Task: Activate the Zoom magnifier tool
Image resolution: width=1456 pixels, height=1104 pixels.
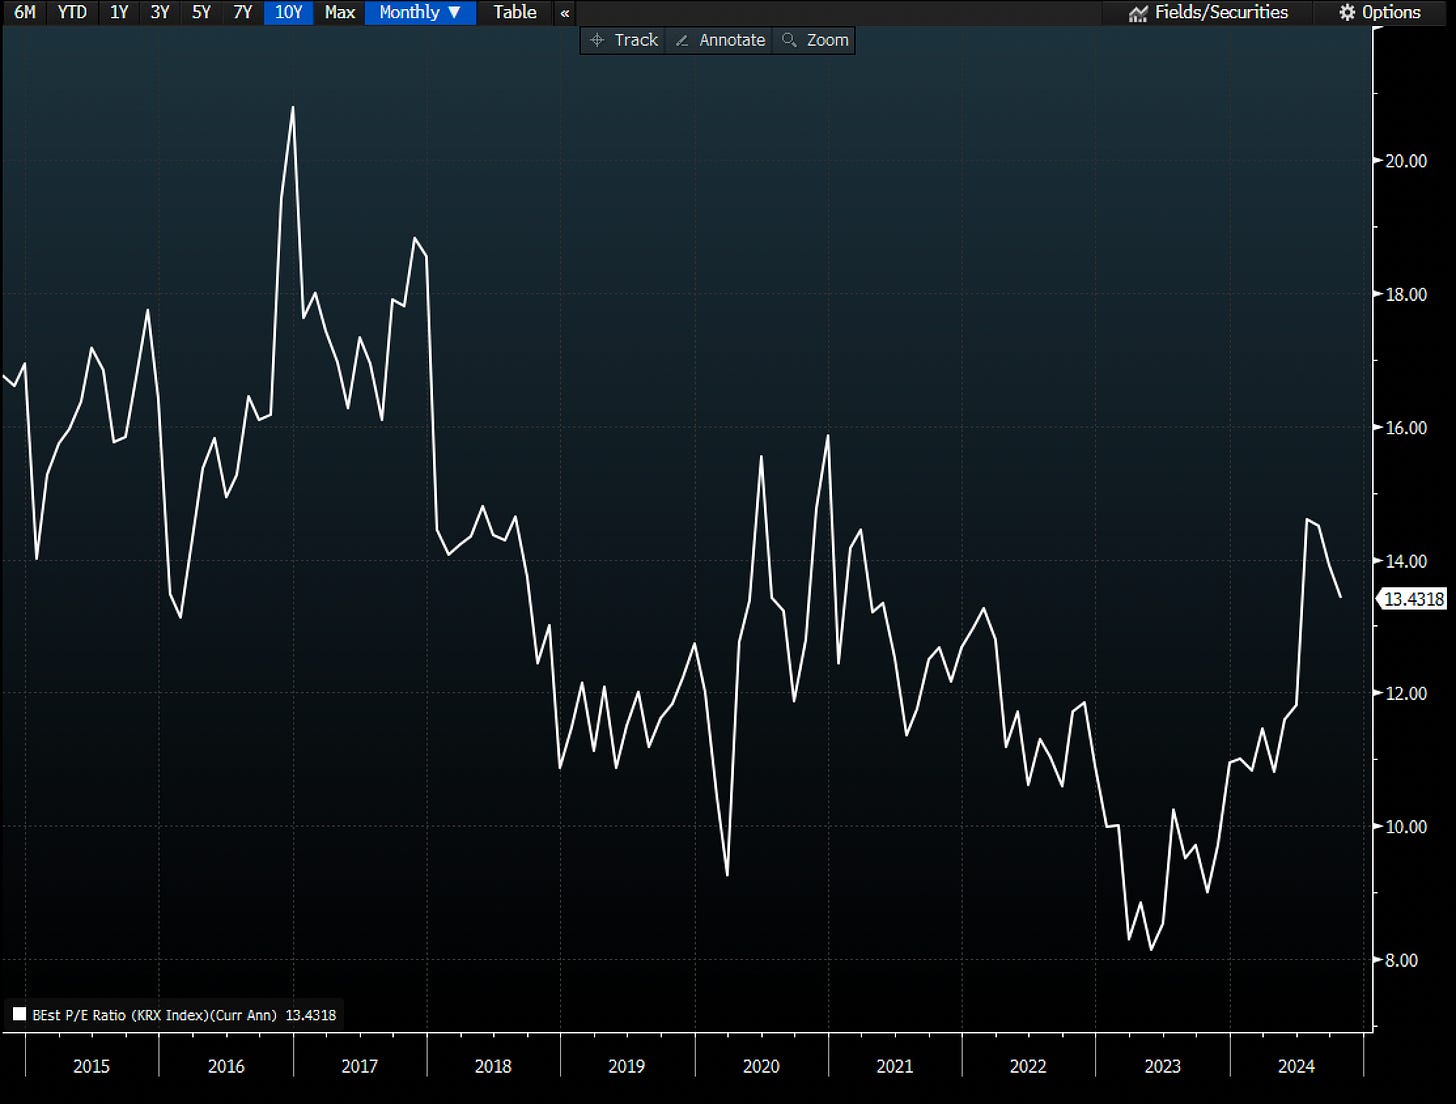Action: (815, 40)
